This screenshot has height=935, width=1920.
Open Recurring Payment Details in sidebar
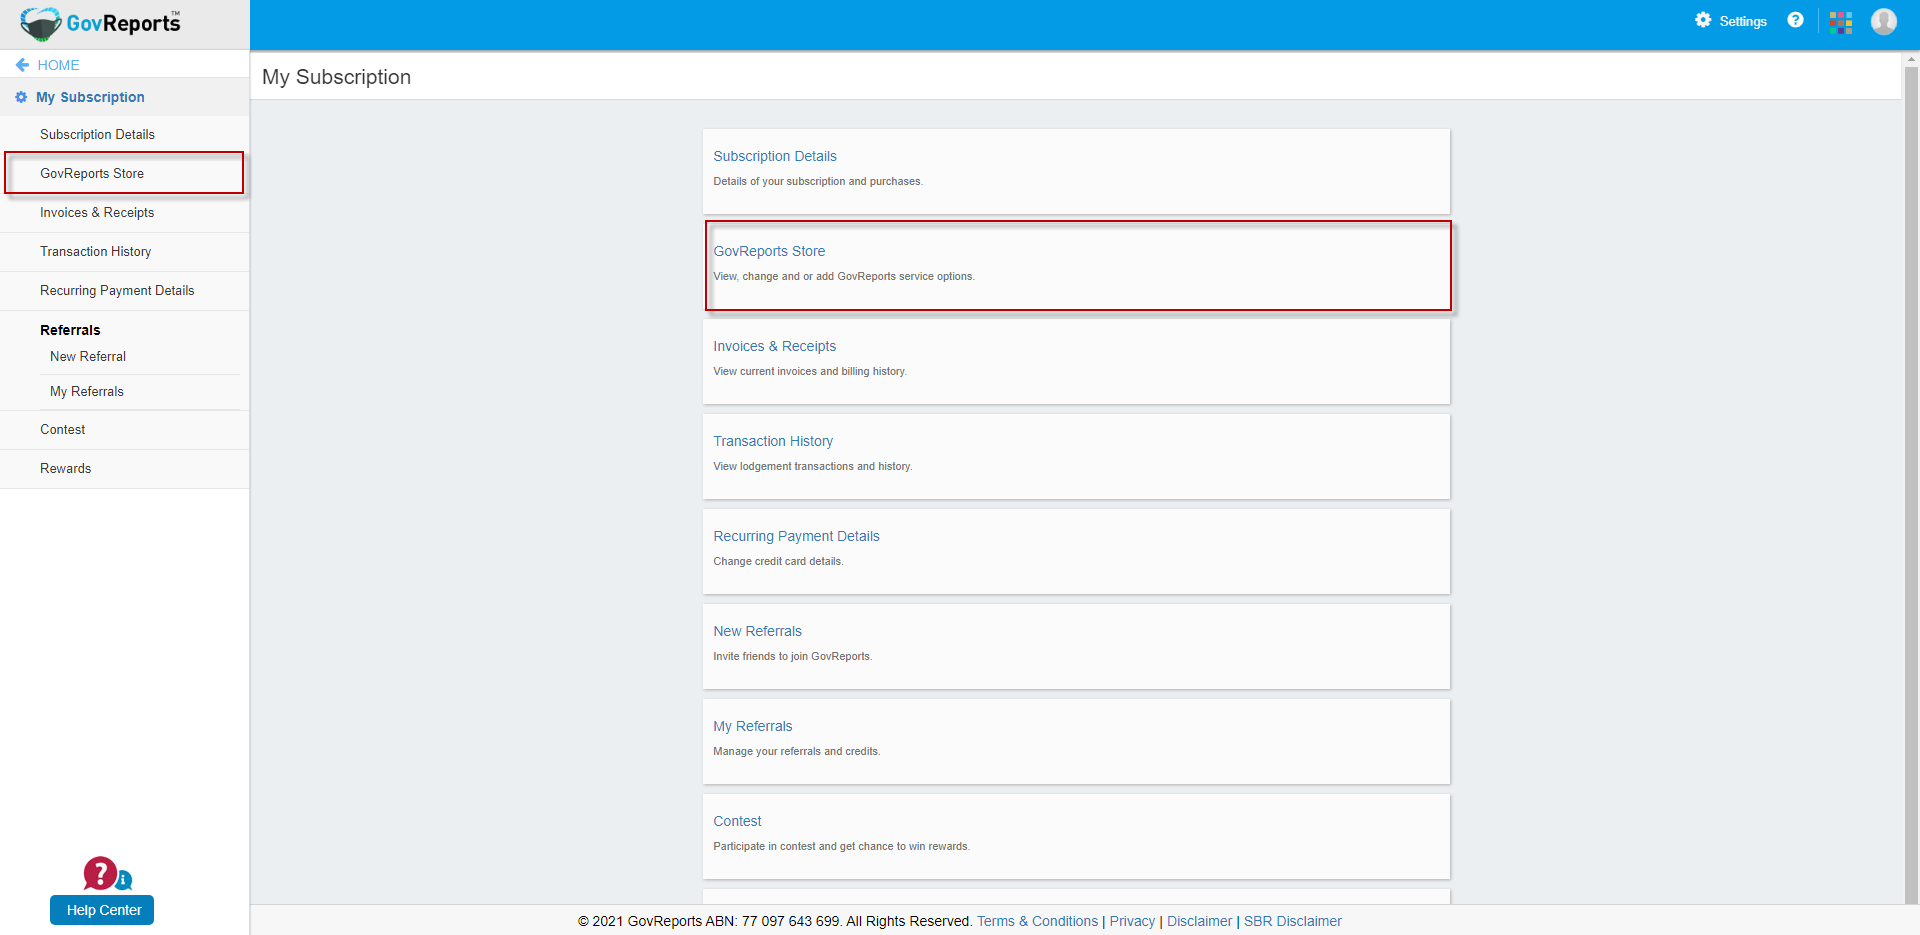coord(117,290)
